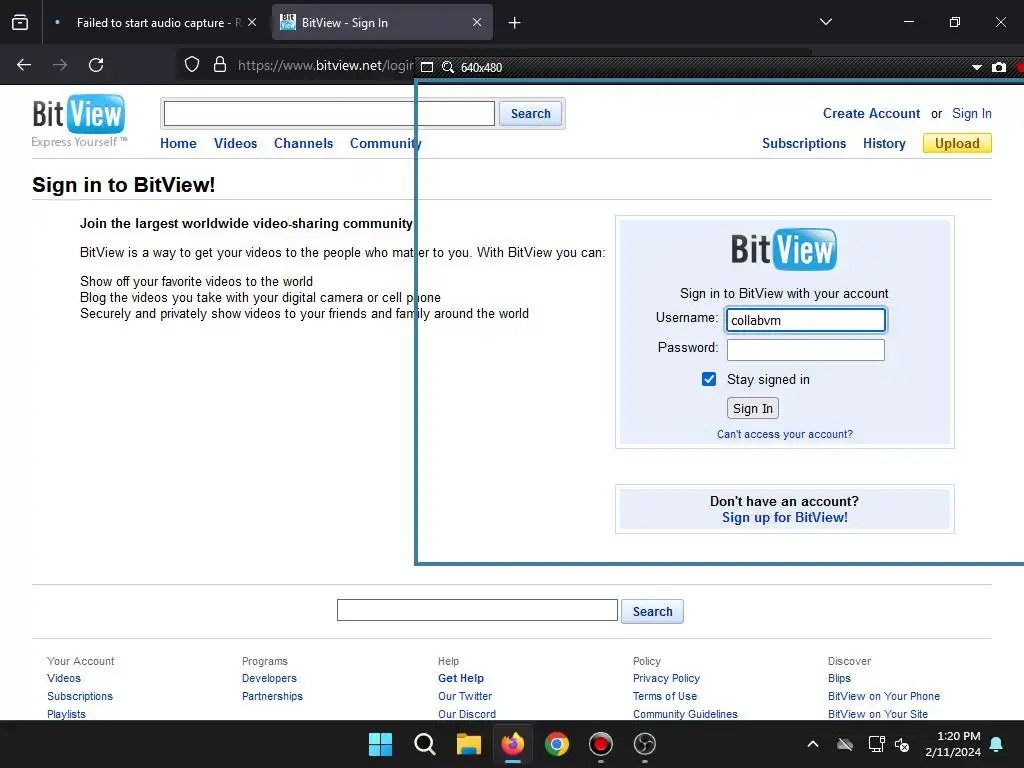Viewport: 1024px width, 768px height.
Task: Click the Firefox taskbar icon
Action: pos(513,744)
